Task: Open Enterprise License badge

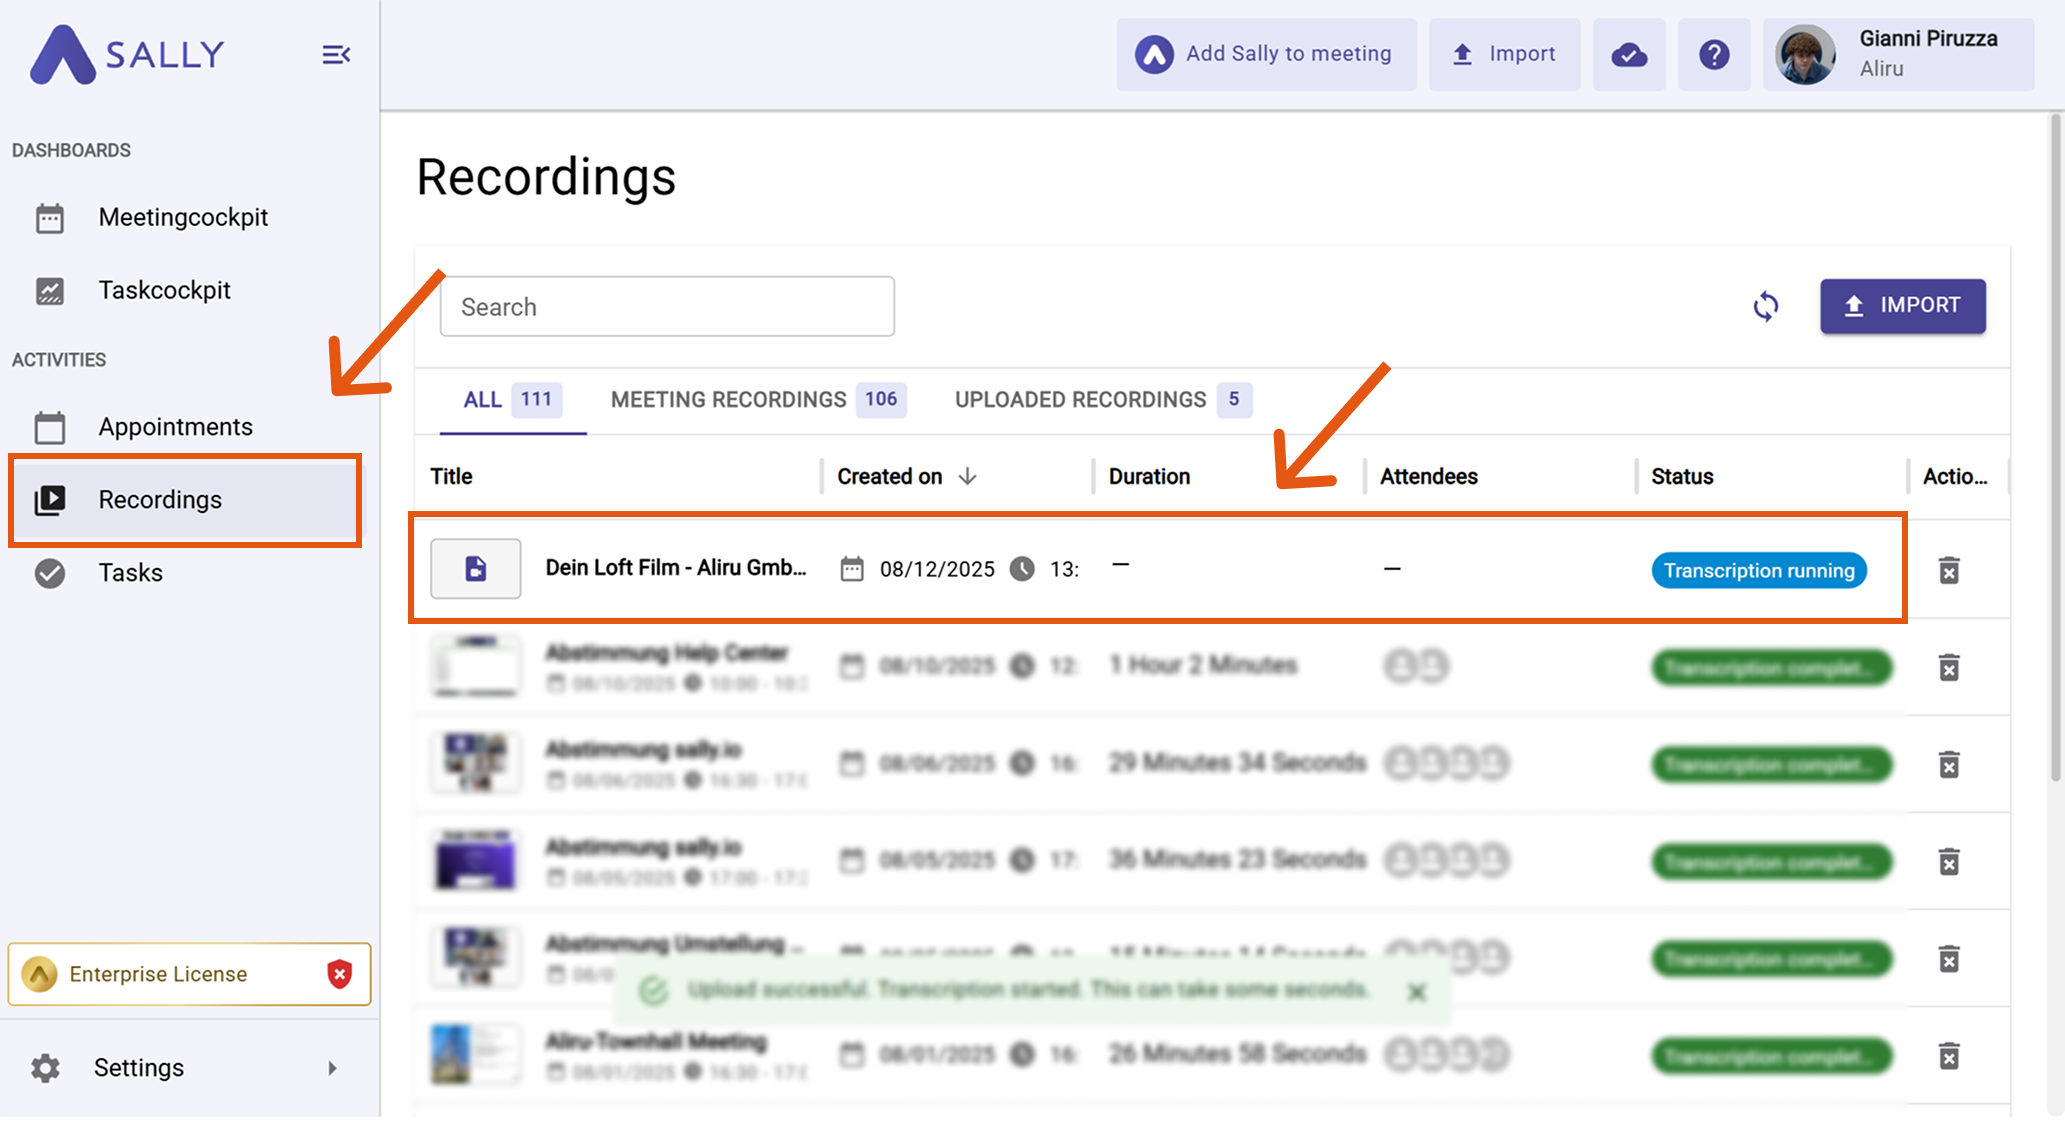Action: click(x=189, y=974)
